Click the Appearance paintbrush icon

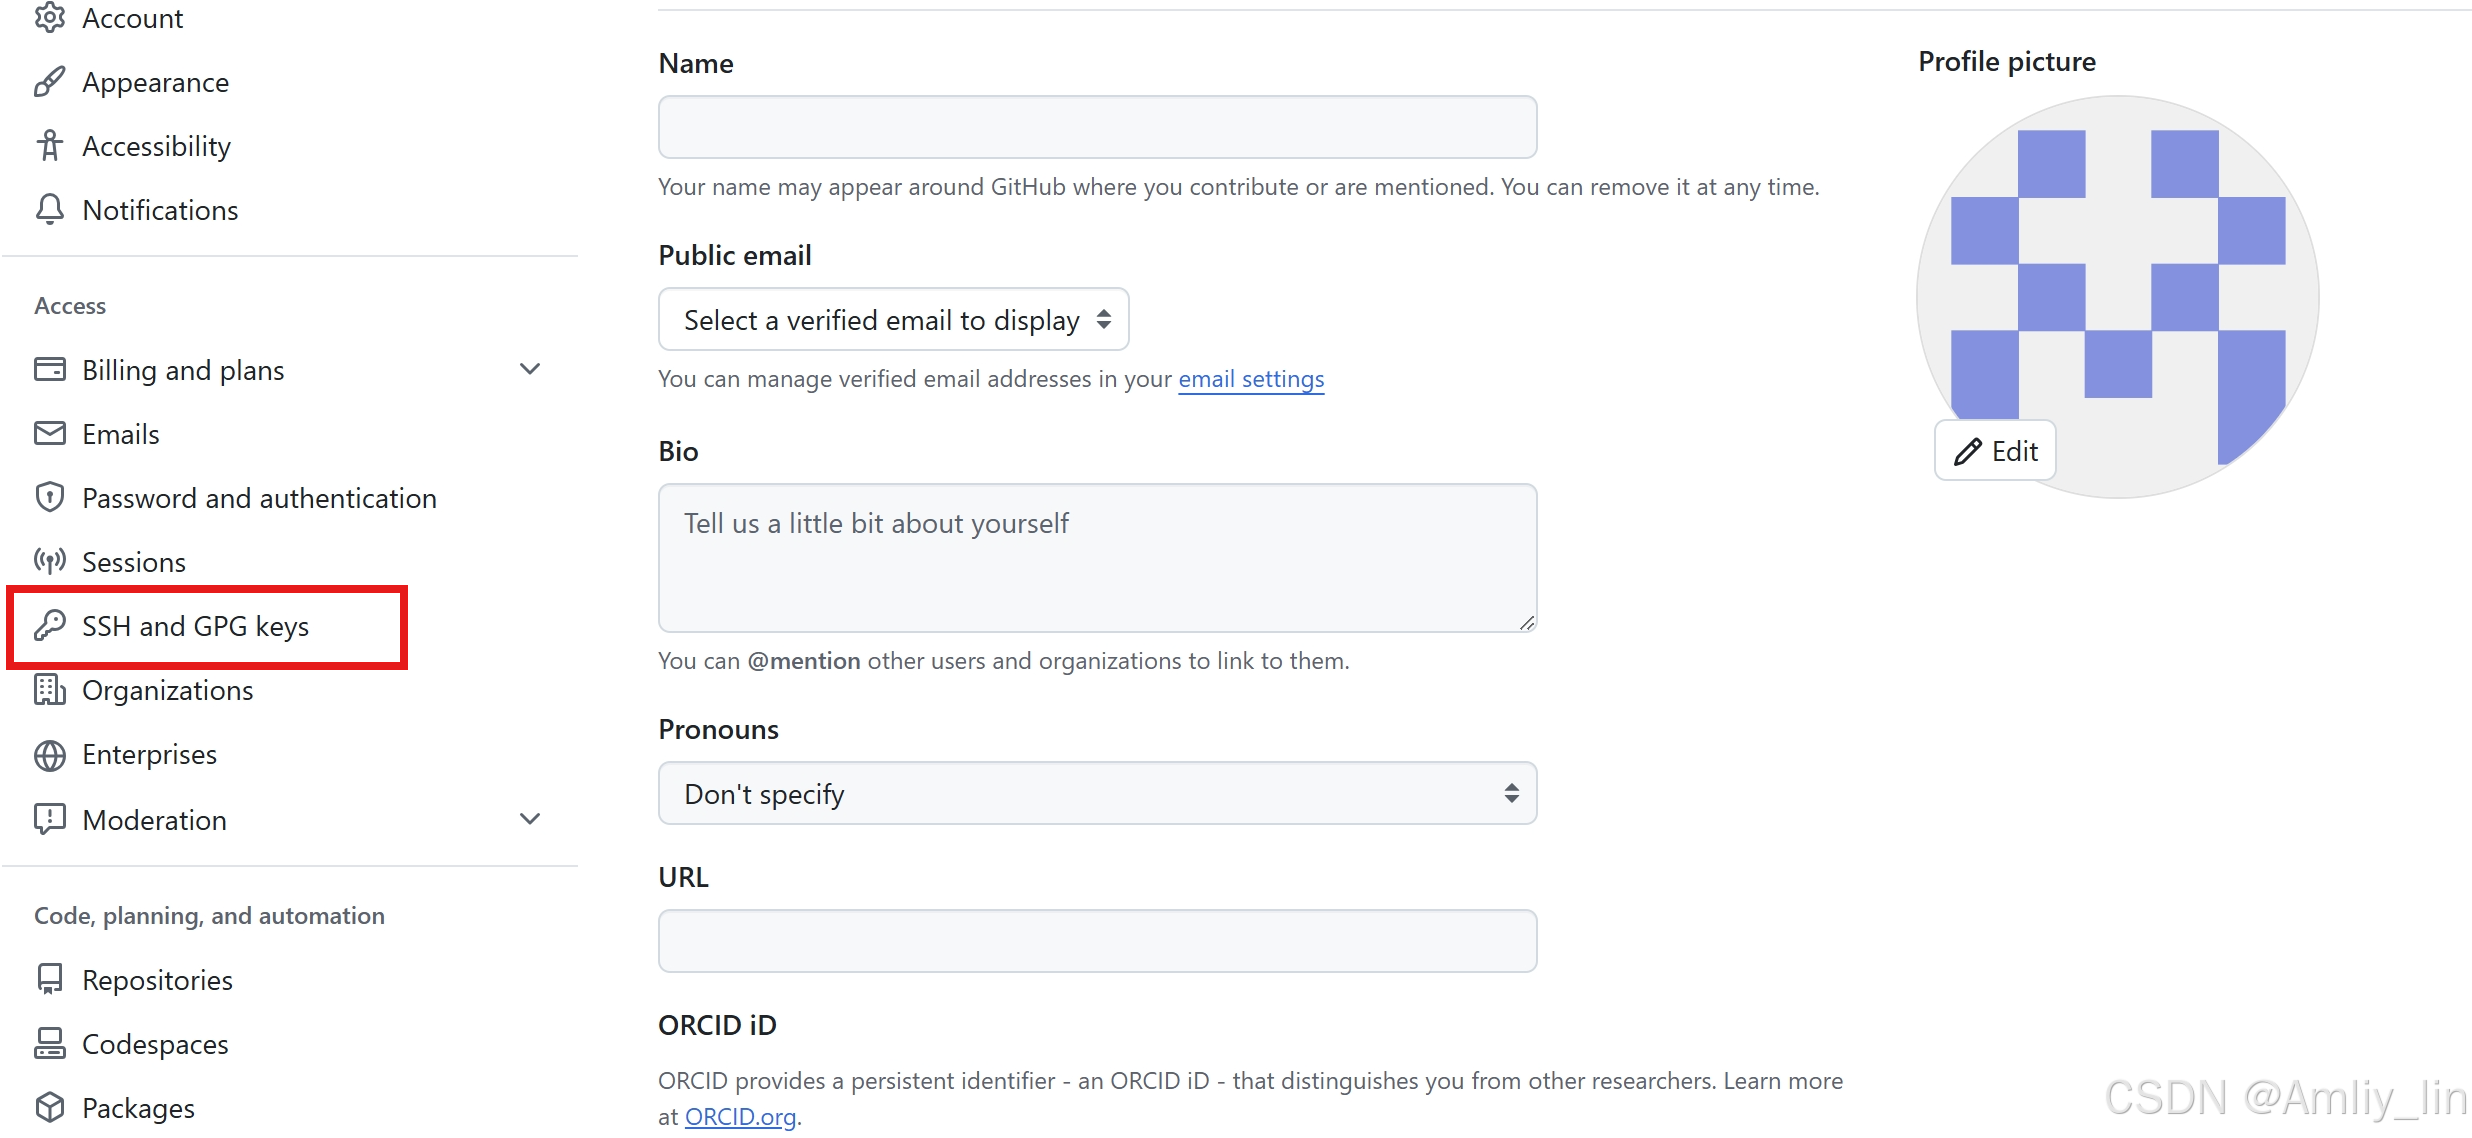tap(49, 82)
